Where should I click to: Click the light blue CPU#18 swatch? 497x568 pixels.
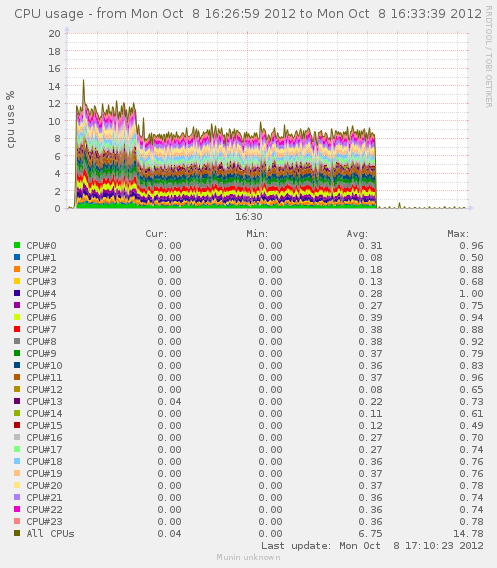click(x=17, y=461)
